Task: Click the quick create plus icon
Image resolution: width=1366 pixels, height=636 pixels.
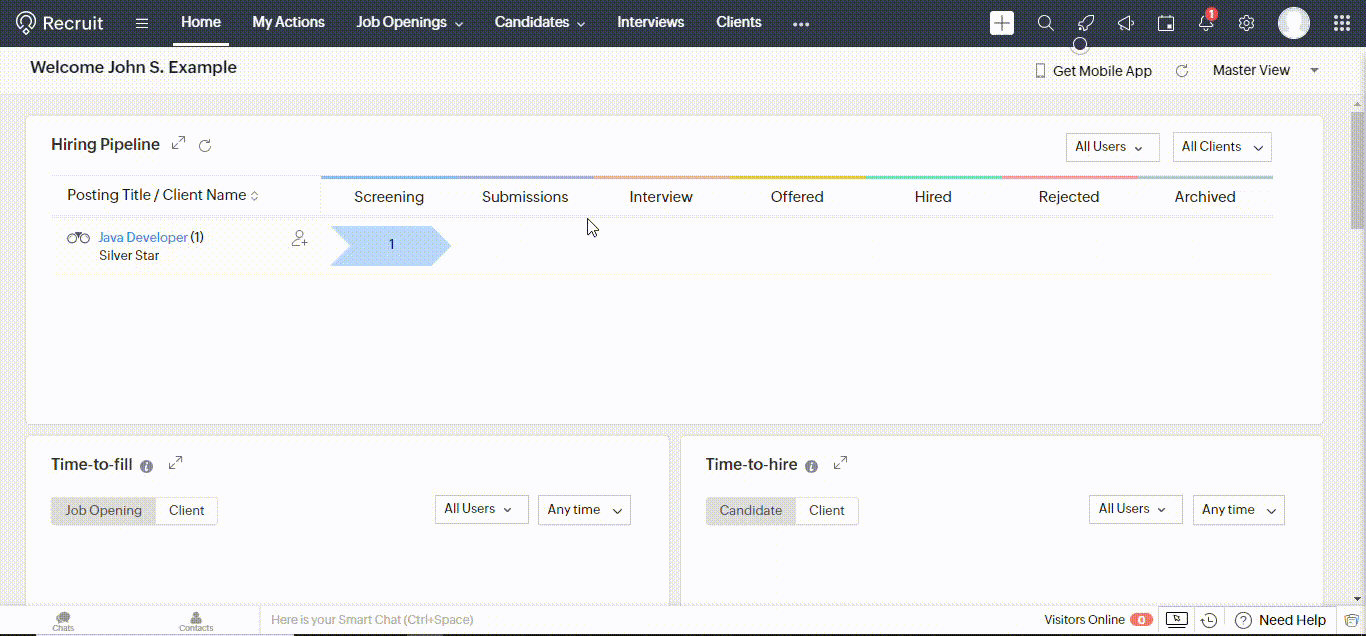Action: pyautogui.click(x=1001, y=23)
